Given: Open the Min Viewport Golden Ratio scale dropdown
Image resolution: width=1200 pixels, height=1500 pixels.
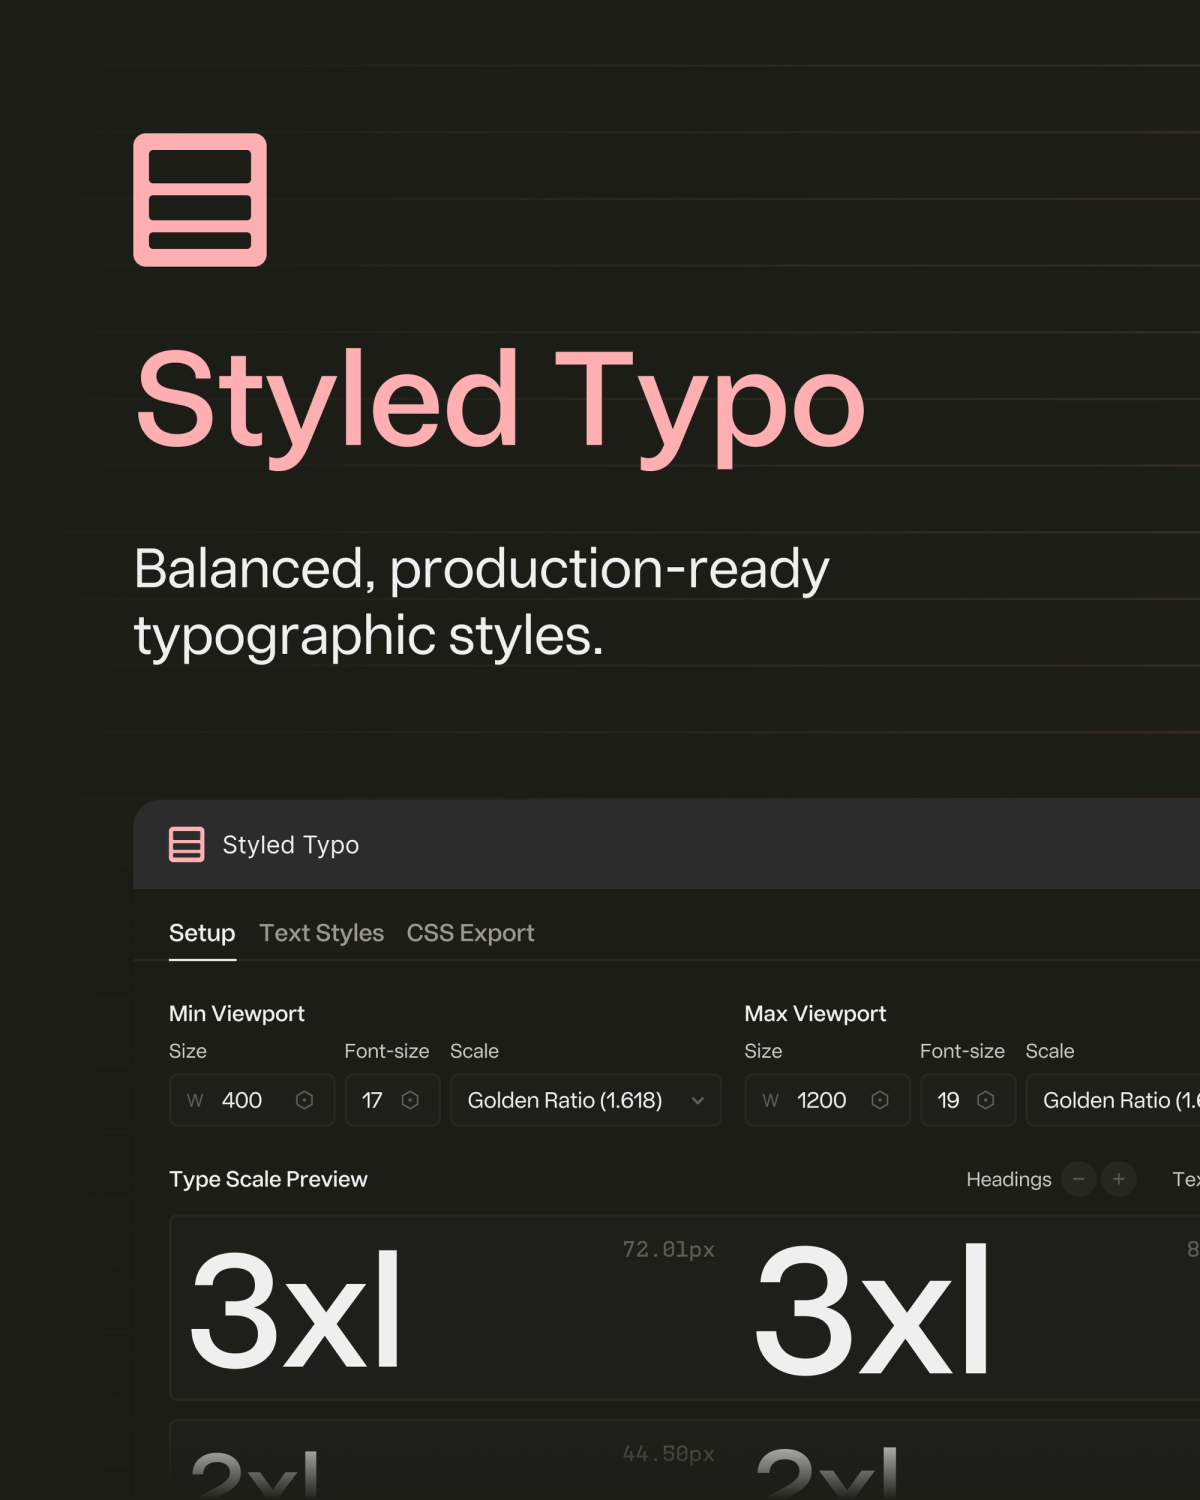Looking at the screenshot, I should point(586,1100).
